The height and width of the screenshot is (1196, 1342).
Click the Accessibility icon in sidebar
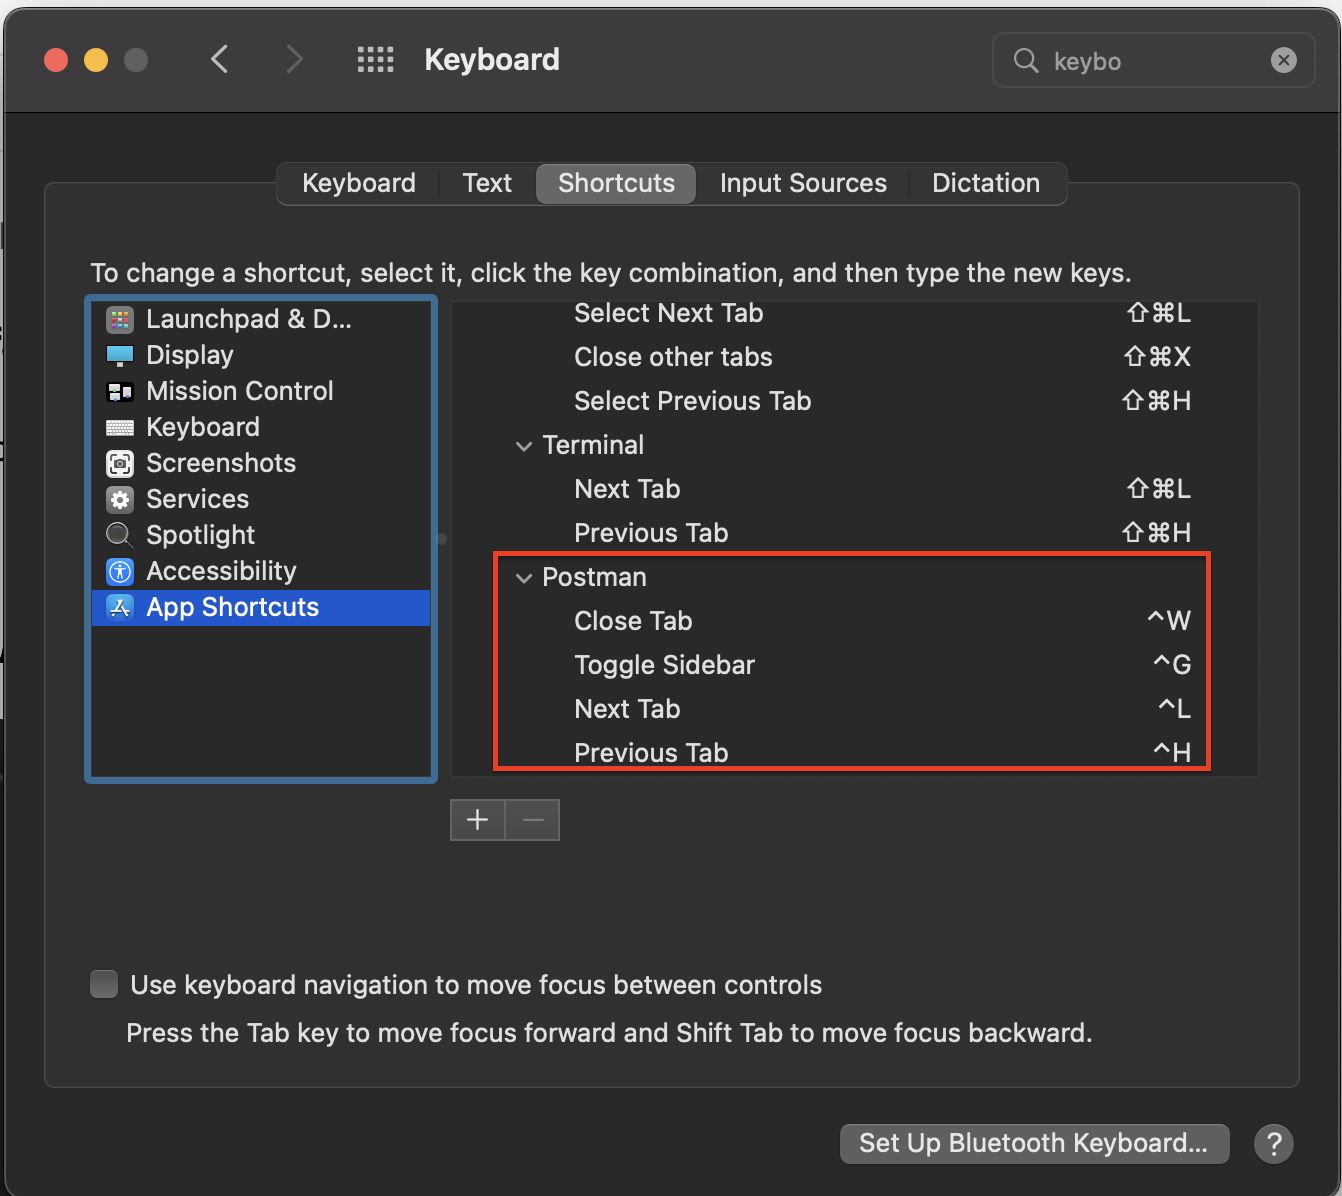[x=120, y=572]
